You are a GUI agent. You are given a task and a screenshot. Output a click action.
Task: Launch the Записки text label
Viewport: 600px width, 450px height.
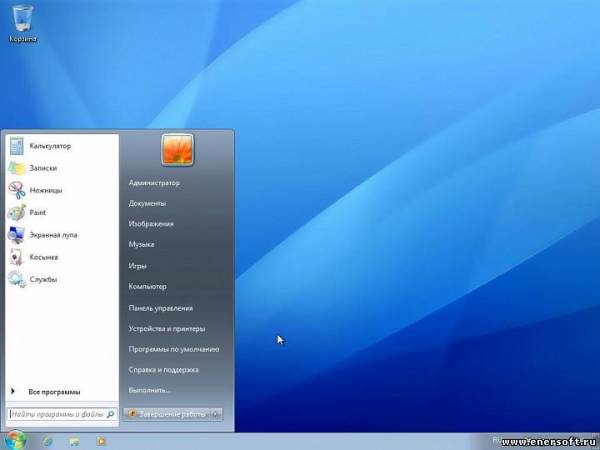(x=43, y=168)
